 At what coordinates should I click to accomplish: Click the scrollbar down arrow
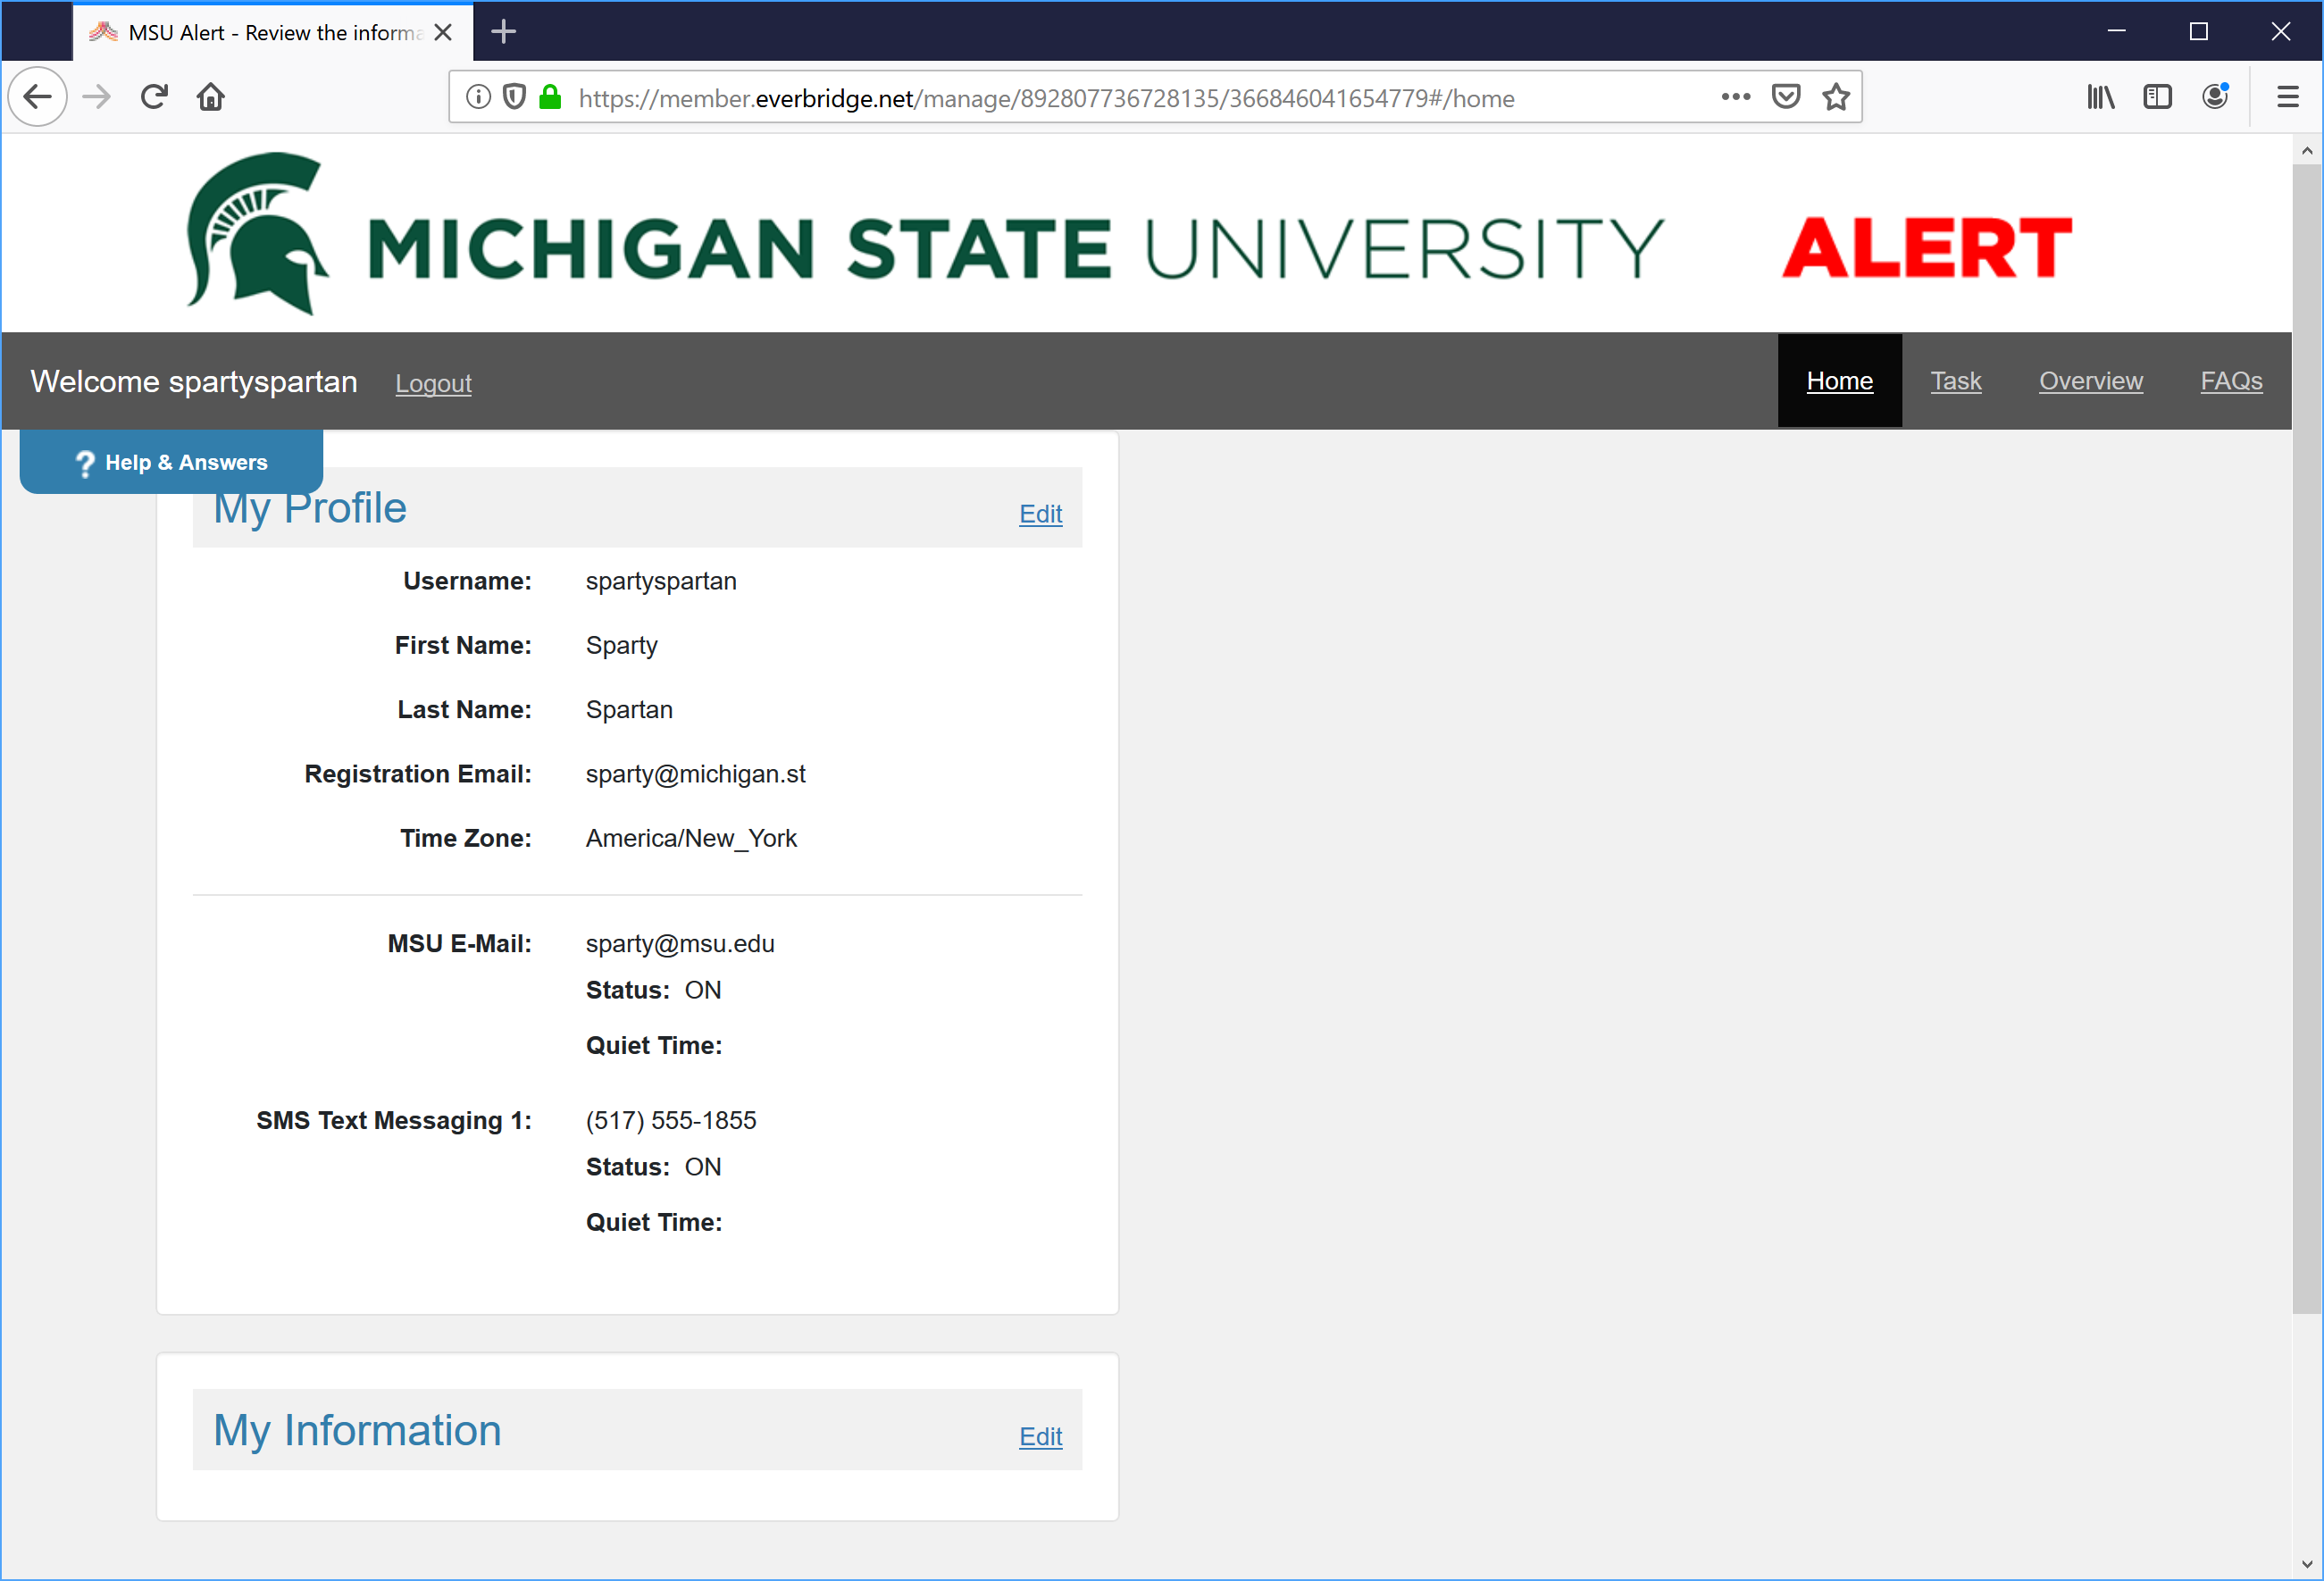pyautogui.click(x=2307, y=1564)
